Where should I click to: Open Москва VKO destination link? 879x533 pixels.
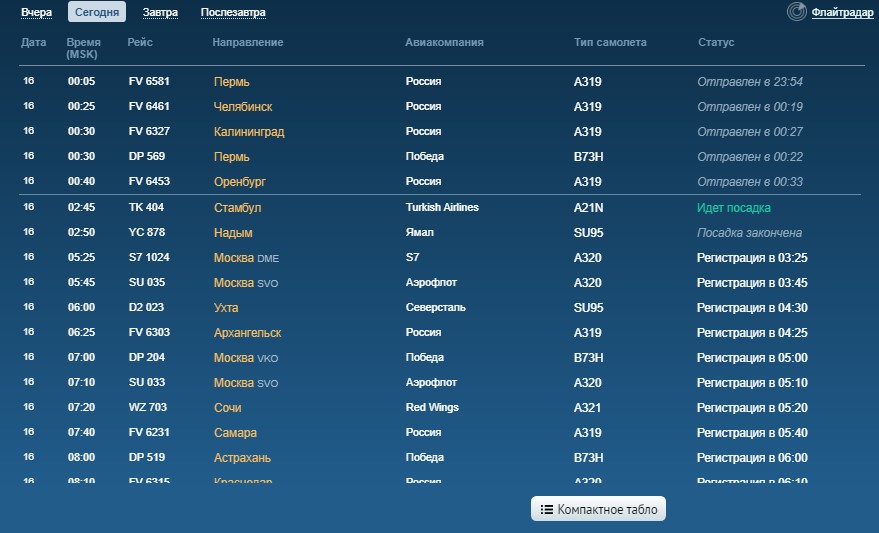[x=246, y=358]
